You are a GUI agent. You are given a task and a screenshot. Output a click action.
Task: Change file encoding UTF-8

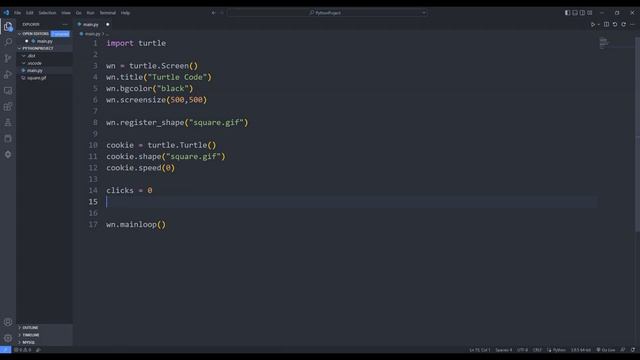pos(522,350)
